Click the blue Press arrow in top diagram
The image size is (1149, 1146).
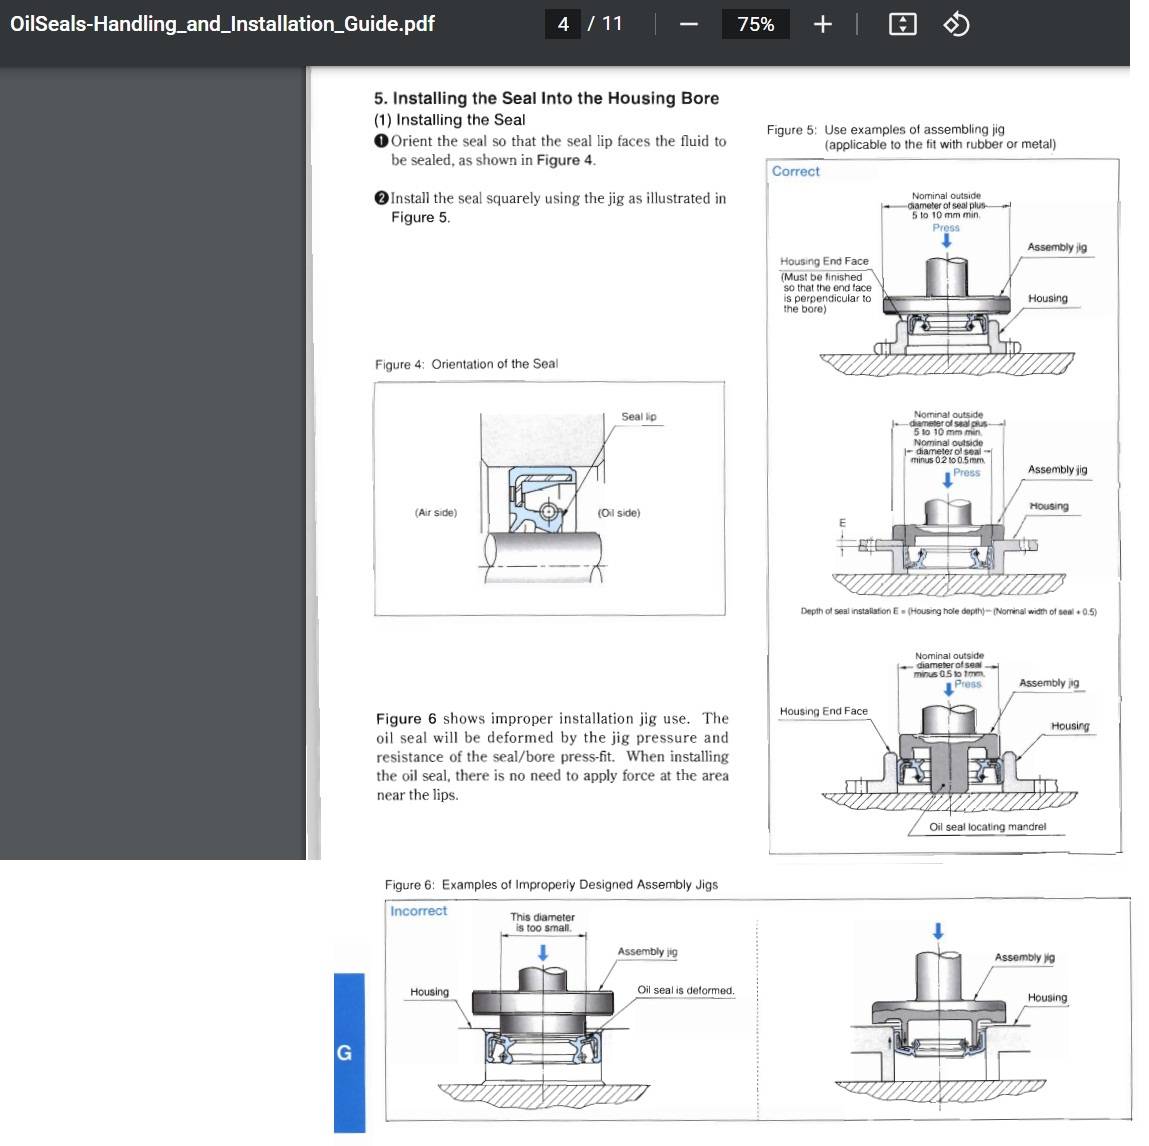click(x=946, y=241)
